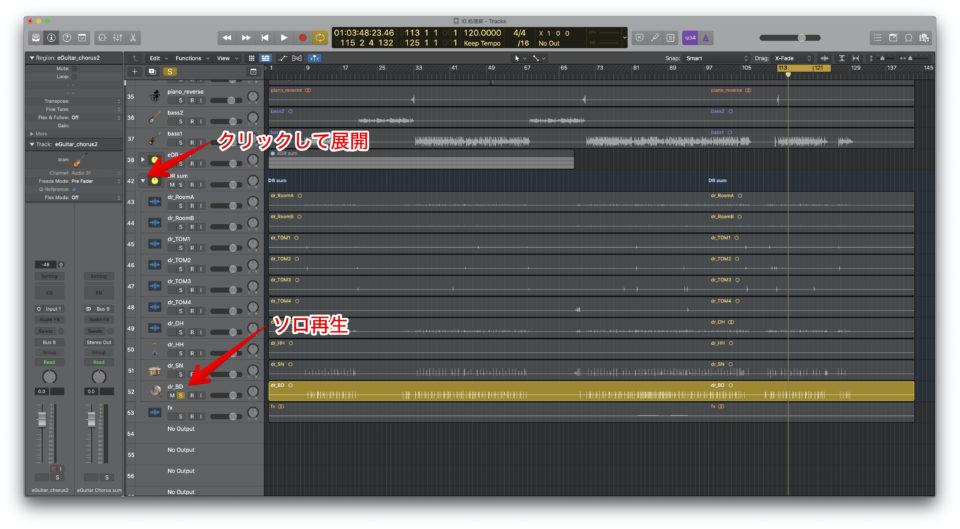Screen dimensions: 960x529
Task: Expand the eDR track stack triangle
Action: tap(143, 159)
